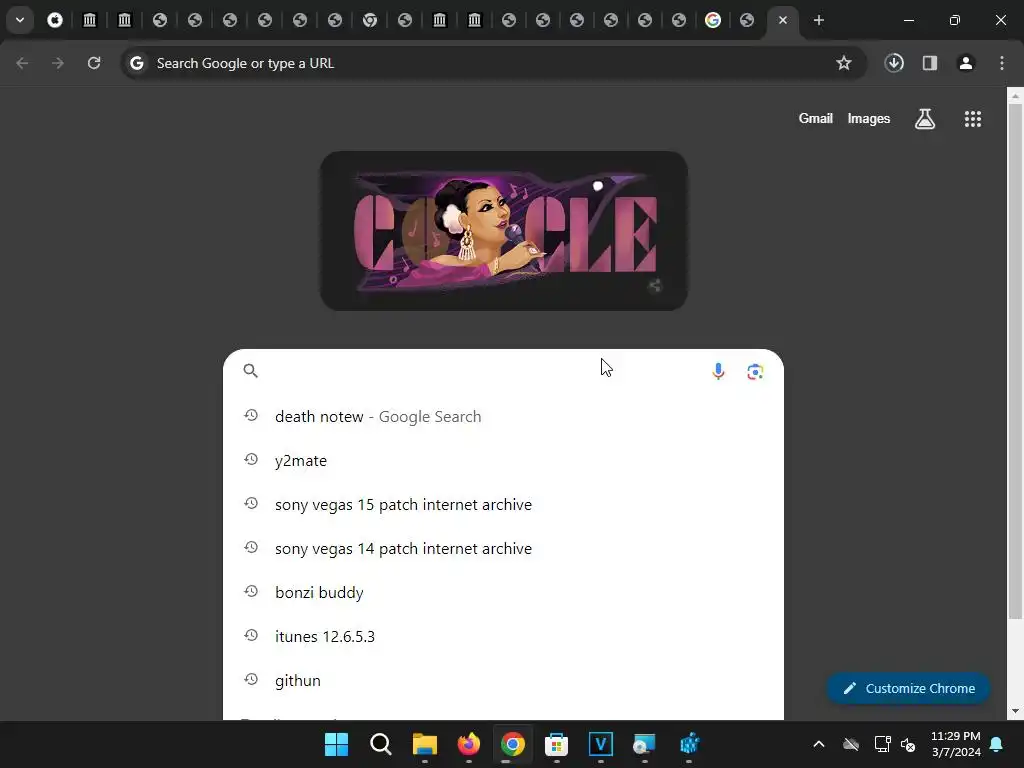
Task: Start voice search with microphone icon
Action: pos(718,371)
